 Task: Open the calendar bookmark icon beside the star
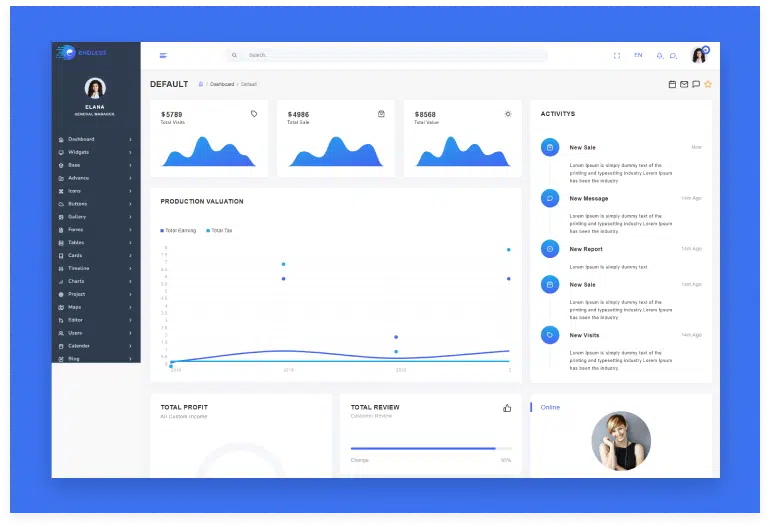point(672,84)
